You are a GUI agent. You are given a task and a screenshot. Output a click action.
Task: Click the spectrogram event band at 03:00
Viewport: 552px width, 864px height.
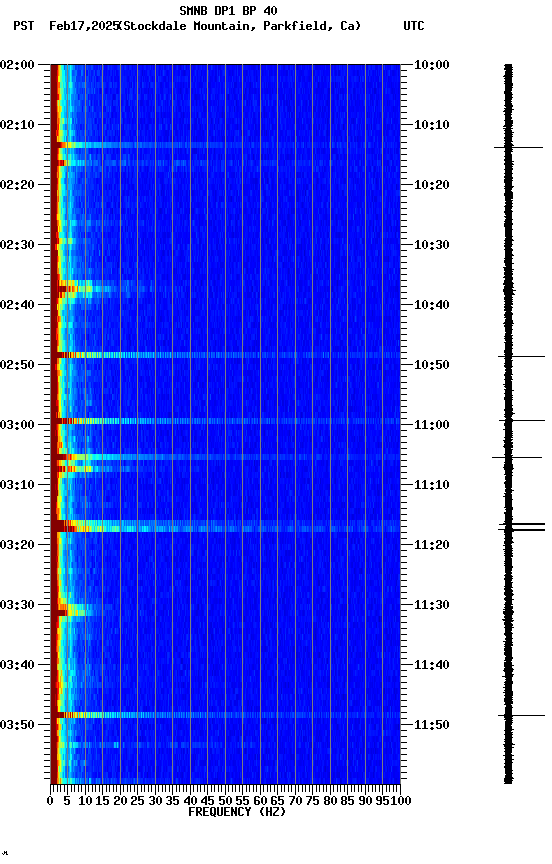(x=225, y=421)
